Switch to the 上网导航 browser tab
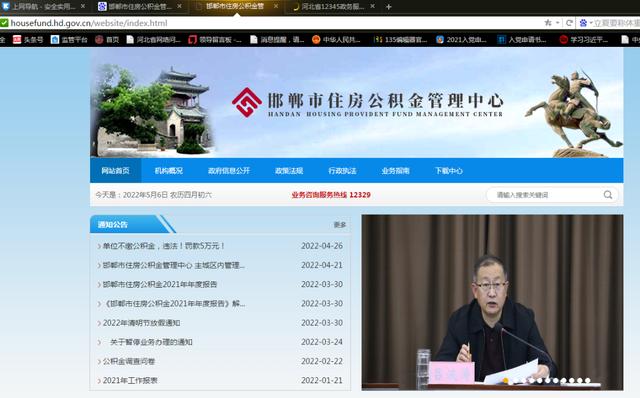This screenshot has height=398, width=640. pos(44,7)
